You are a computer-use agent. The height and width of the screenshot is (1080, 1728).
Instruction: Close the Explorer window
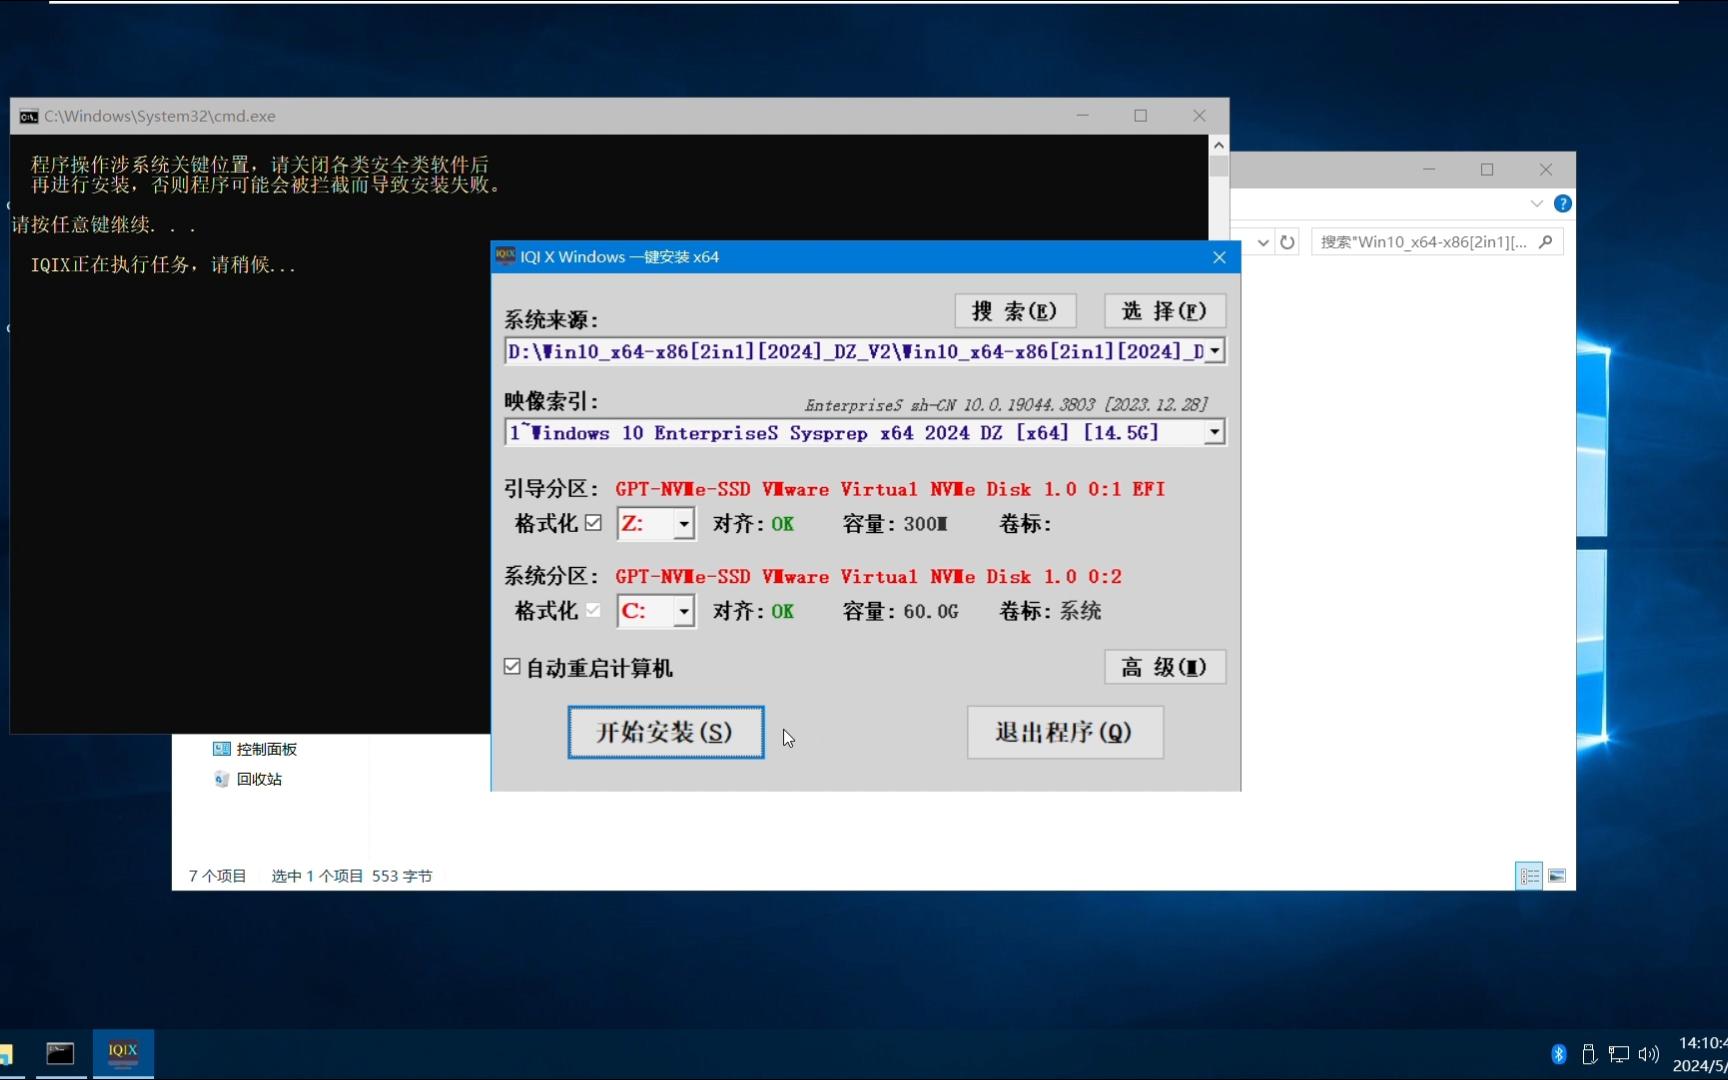click(x=1546, y=170)
